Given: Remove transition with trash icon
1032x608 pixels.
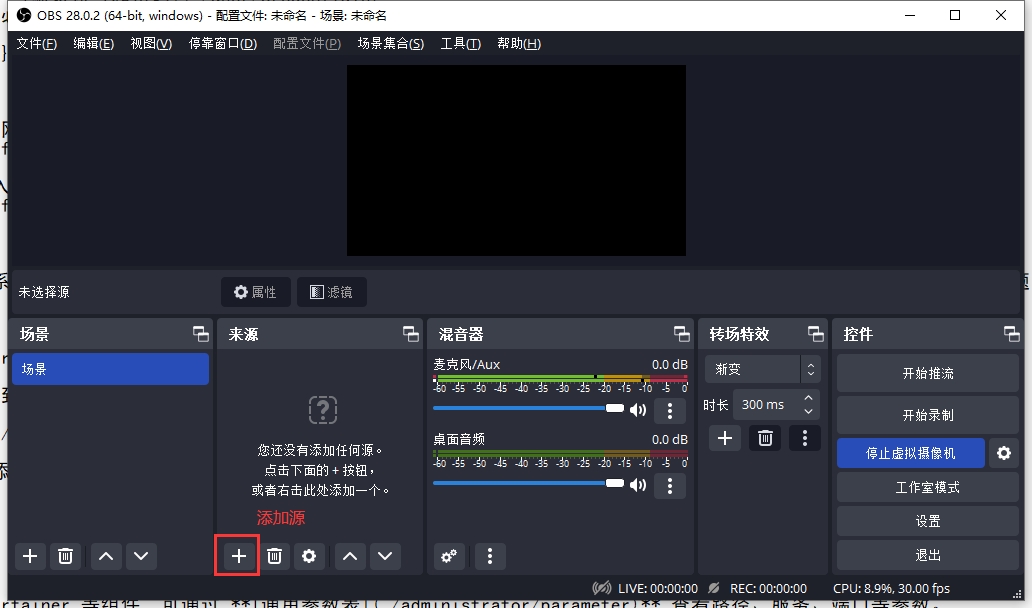Looking at the screenshot, I should (765, 438).
